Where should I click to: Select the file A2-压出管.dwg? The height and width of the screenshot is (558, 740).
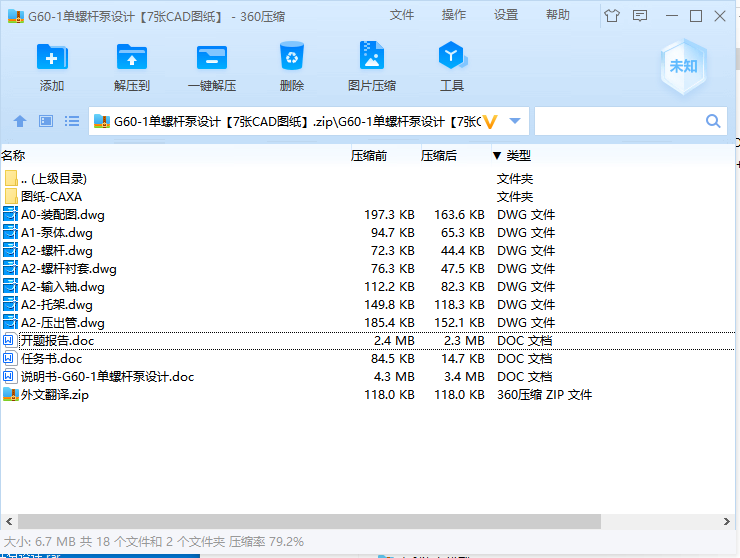pos(63,322)
